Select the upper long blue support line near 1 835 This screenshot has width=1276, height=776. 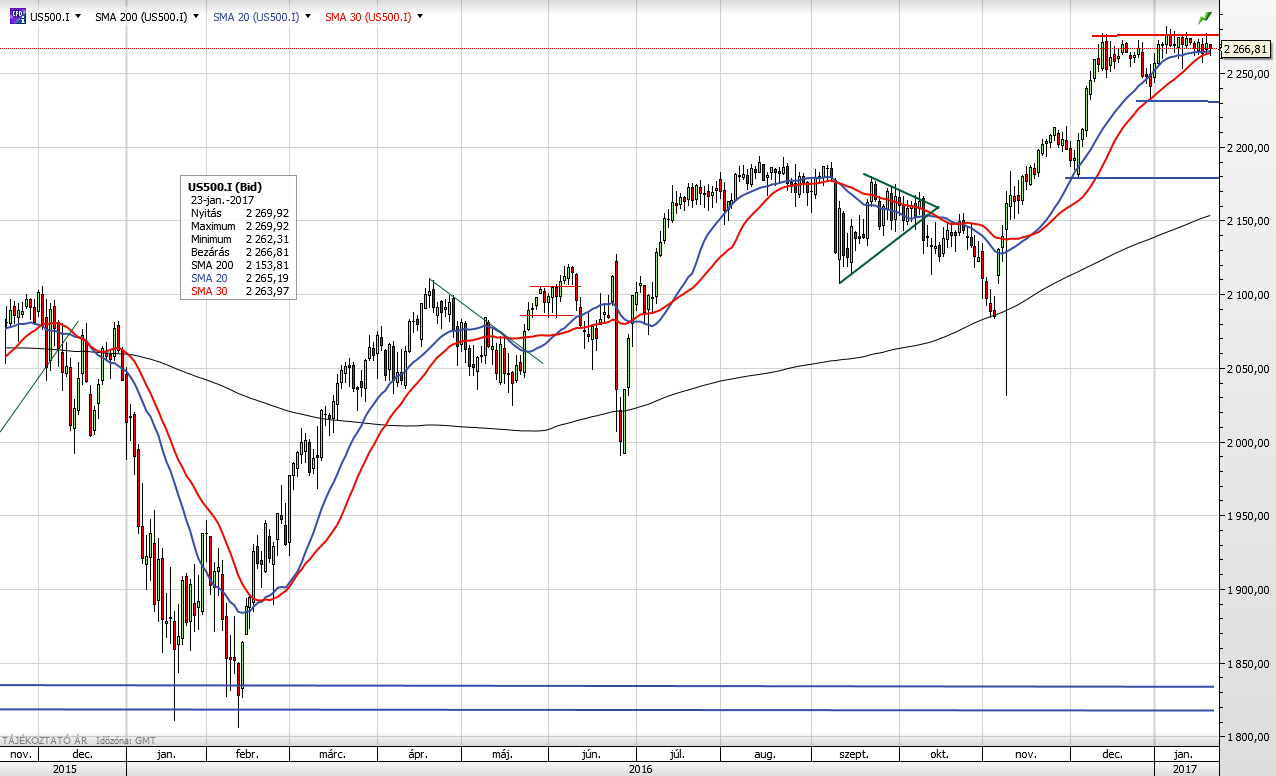(607, 686)
